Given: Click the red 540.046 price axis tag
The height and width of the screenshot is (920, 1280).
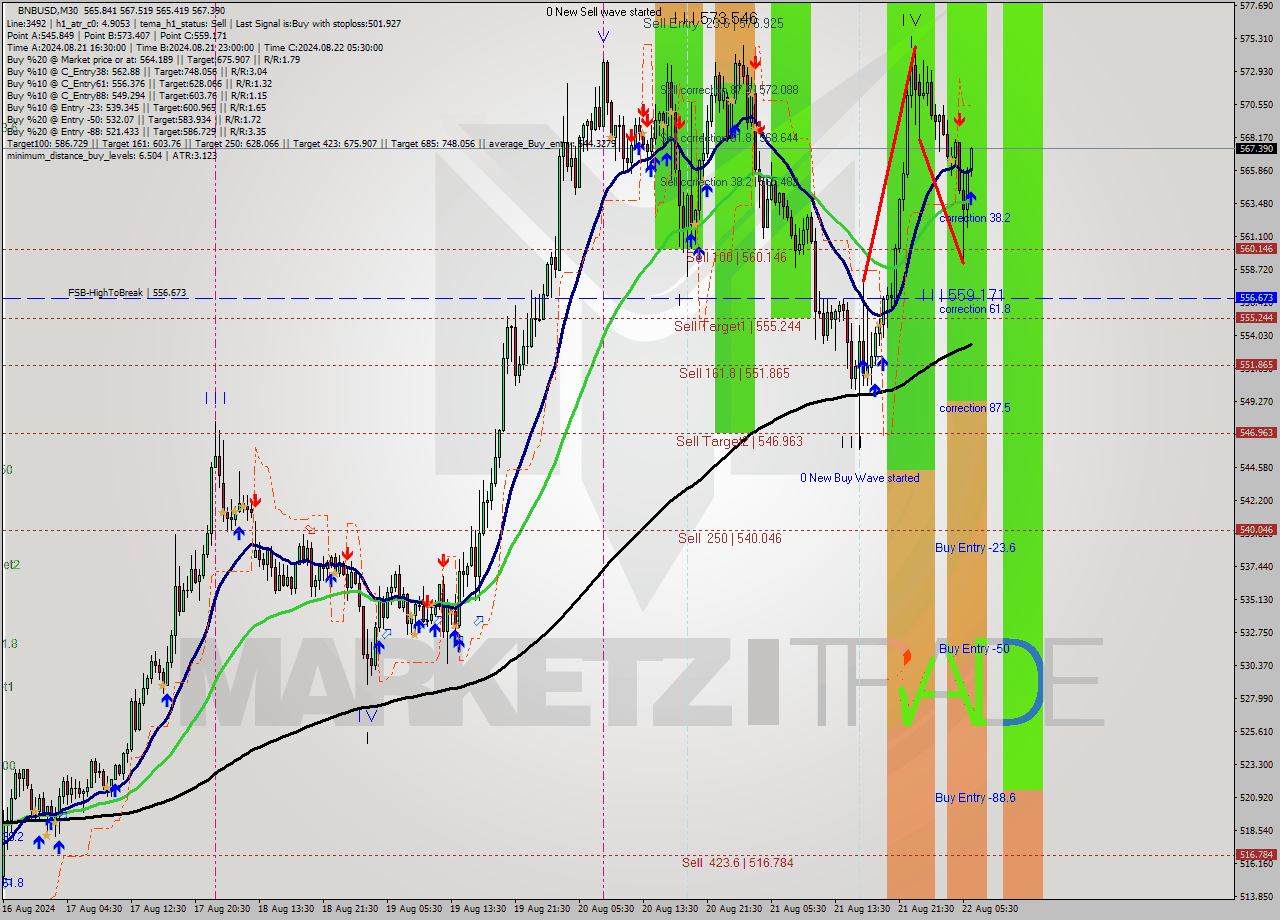Looking at the screenshot, I should (1256, 530).
